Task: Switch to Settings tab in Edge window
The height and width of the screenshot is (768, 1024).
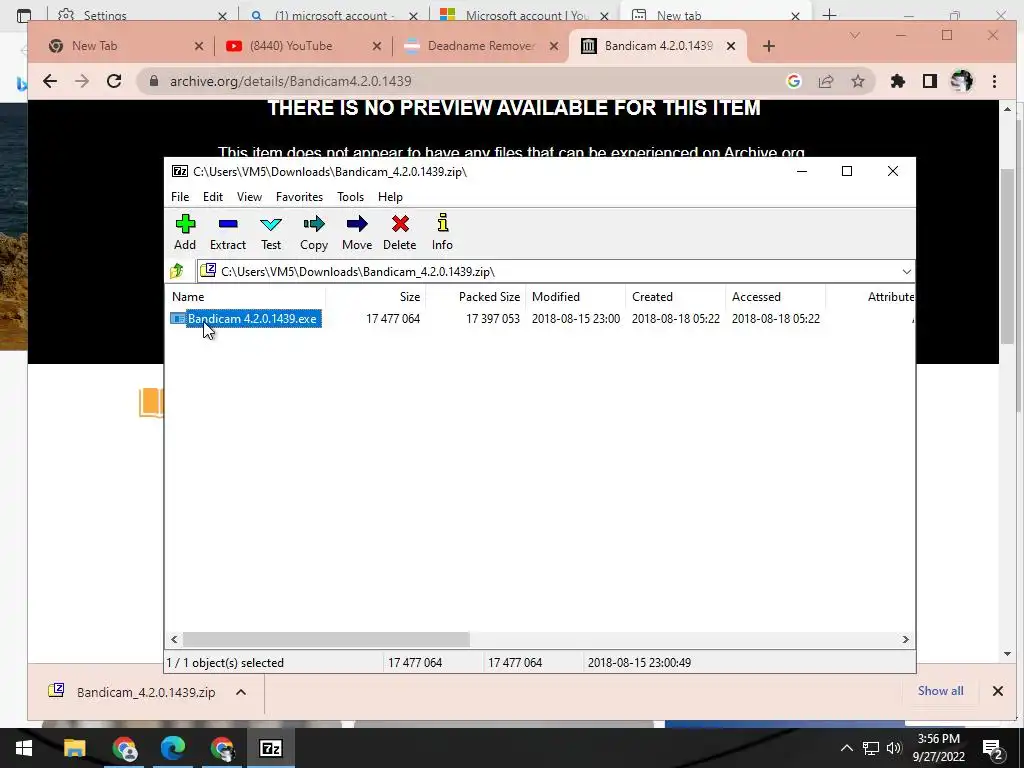Action: tap(142, 15)
